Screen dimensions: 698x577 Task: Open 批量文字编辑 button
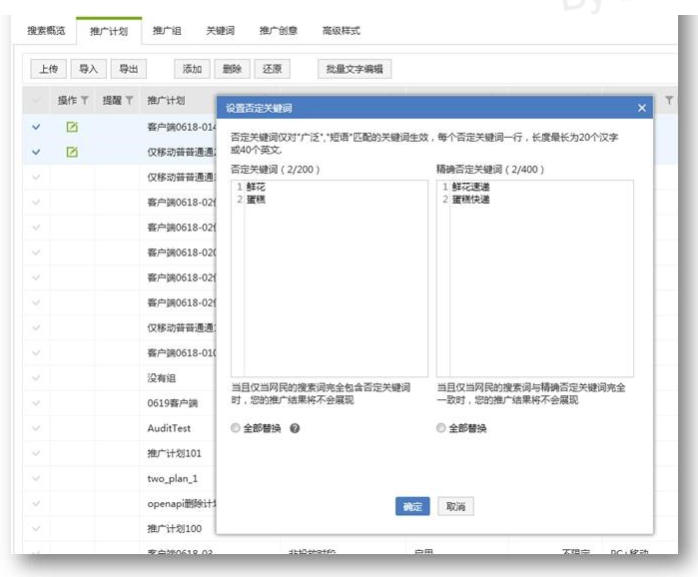coord(355,69)
